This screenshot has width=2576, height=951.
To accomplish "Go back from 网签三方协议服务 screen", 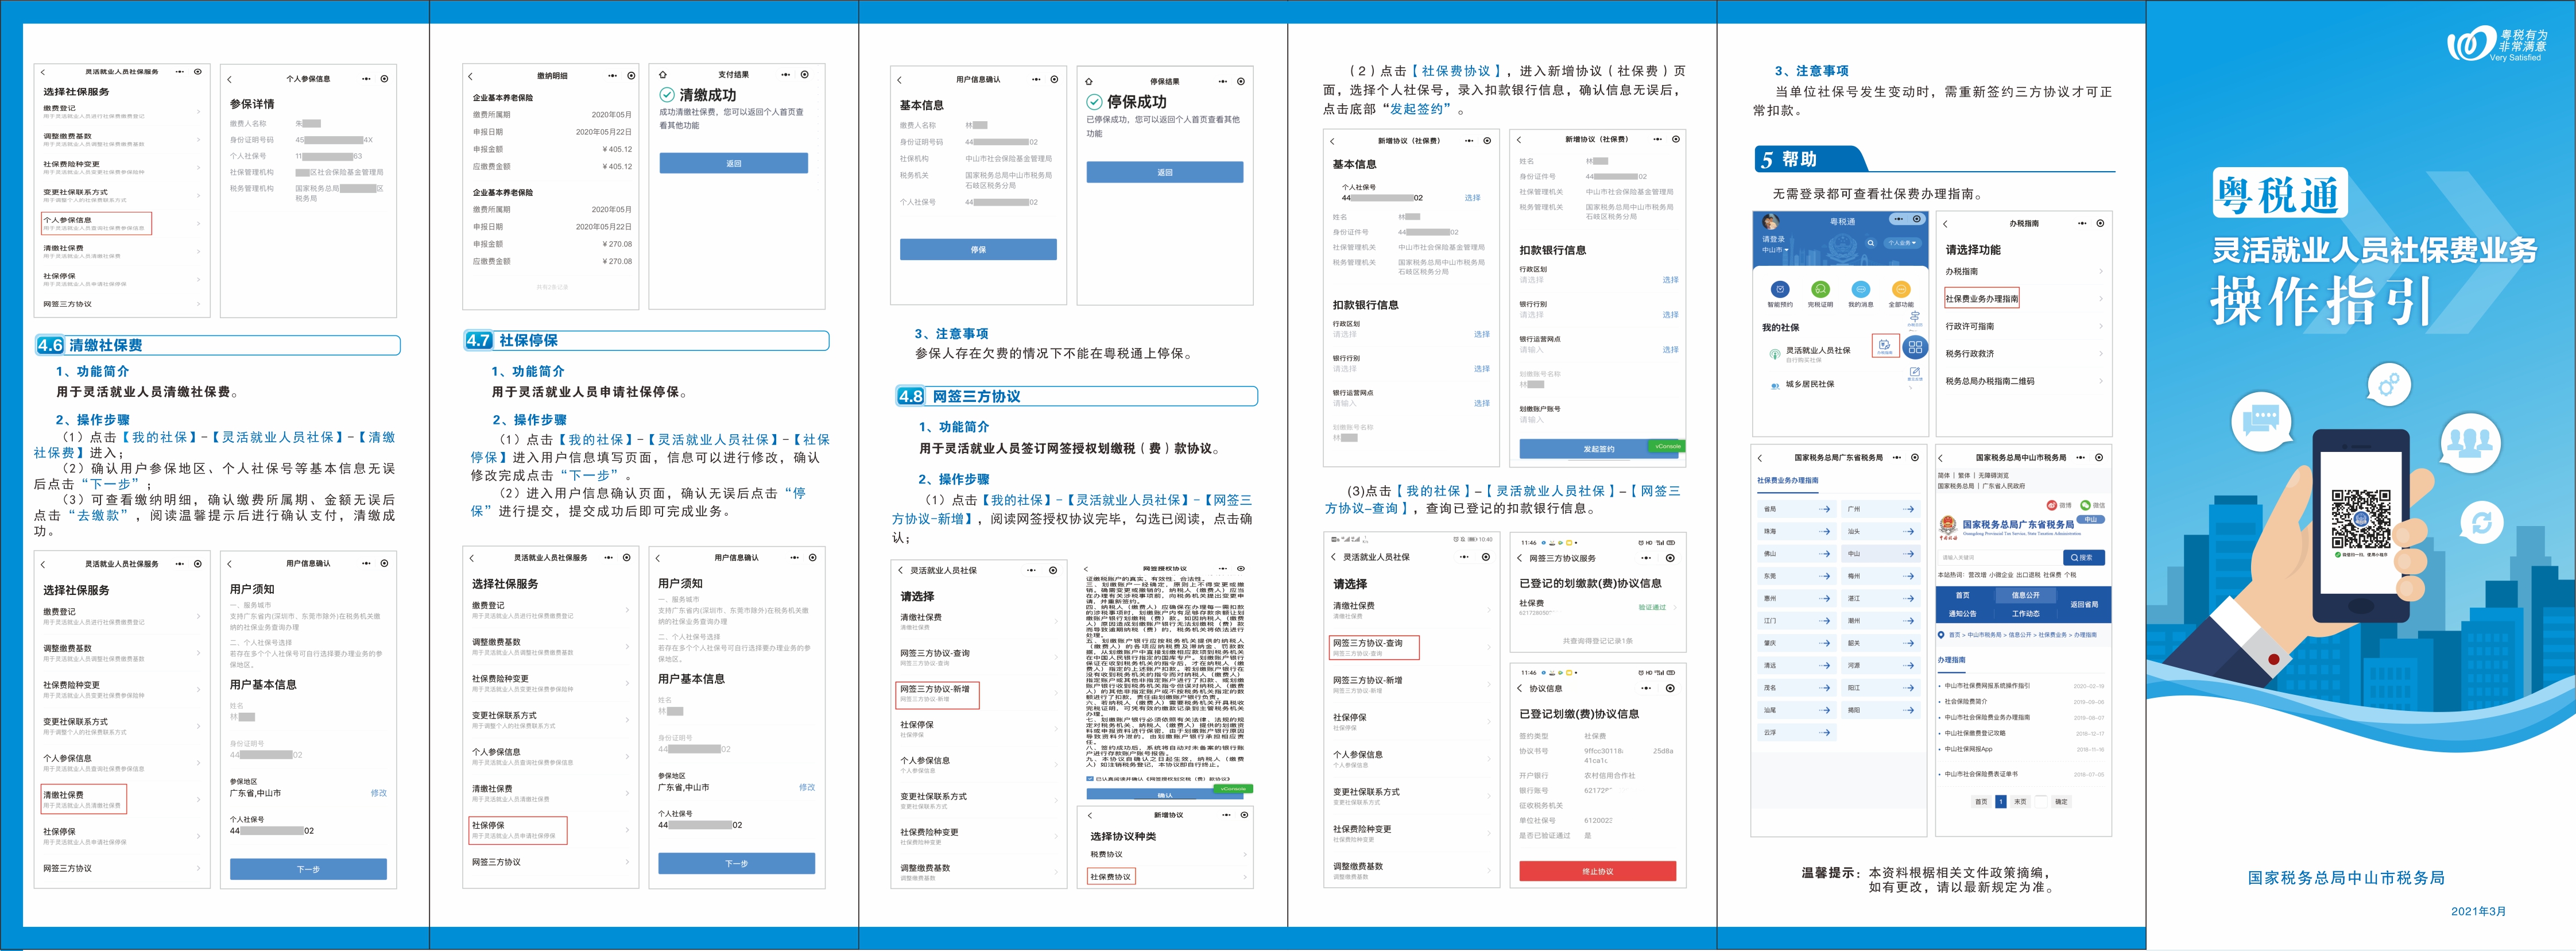I will tap(1521, 558).
